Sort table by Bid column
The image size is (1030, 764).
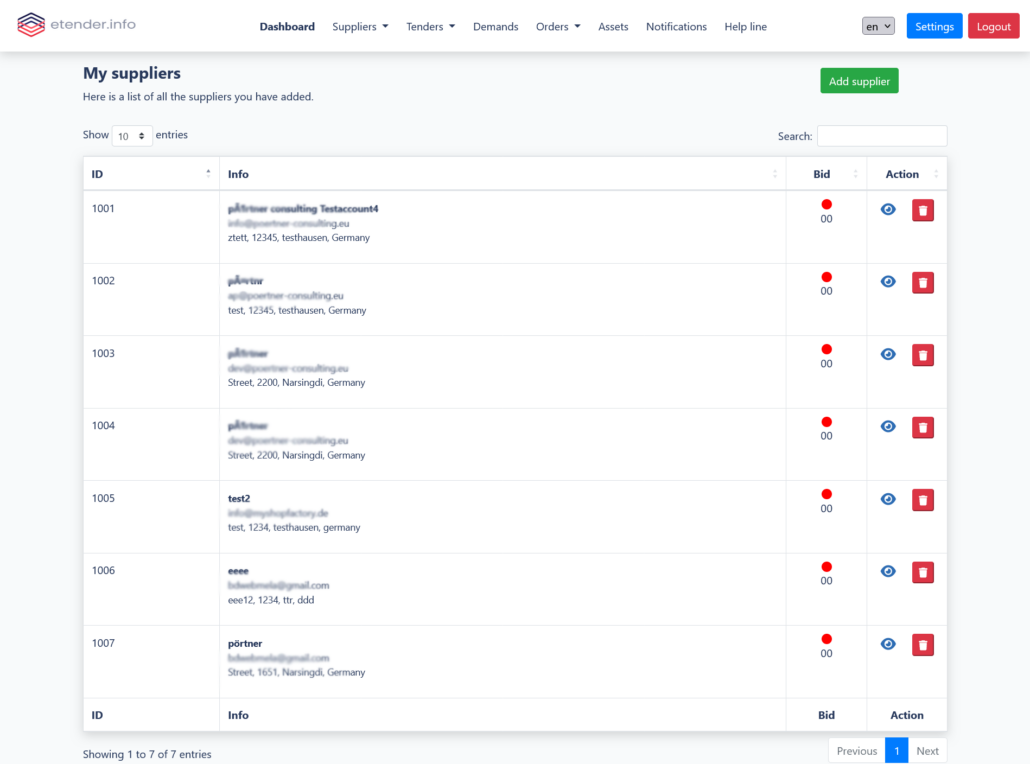pyautogui.click(x=826, y=174)
